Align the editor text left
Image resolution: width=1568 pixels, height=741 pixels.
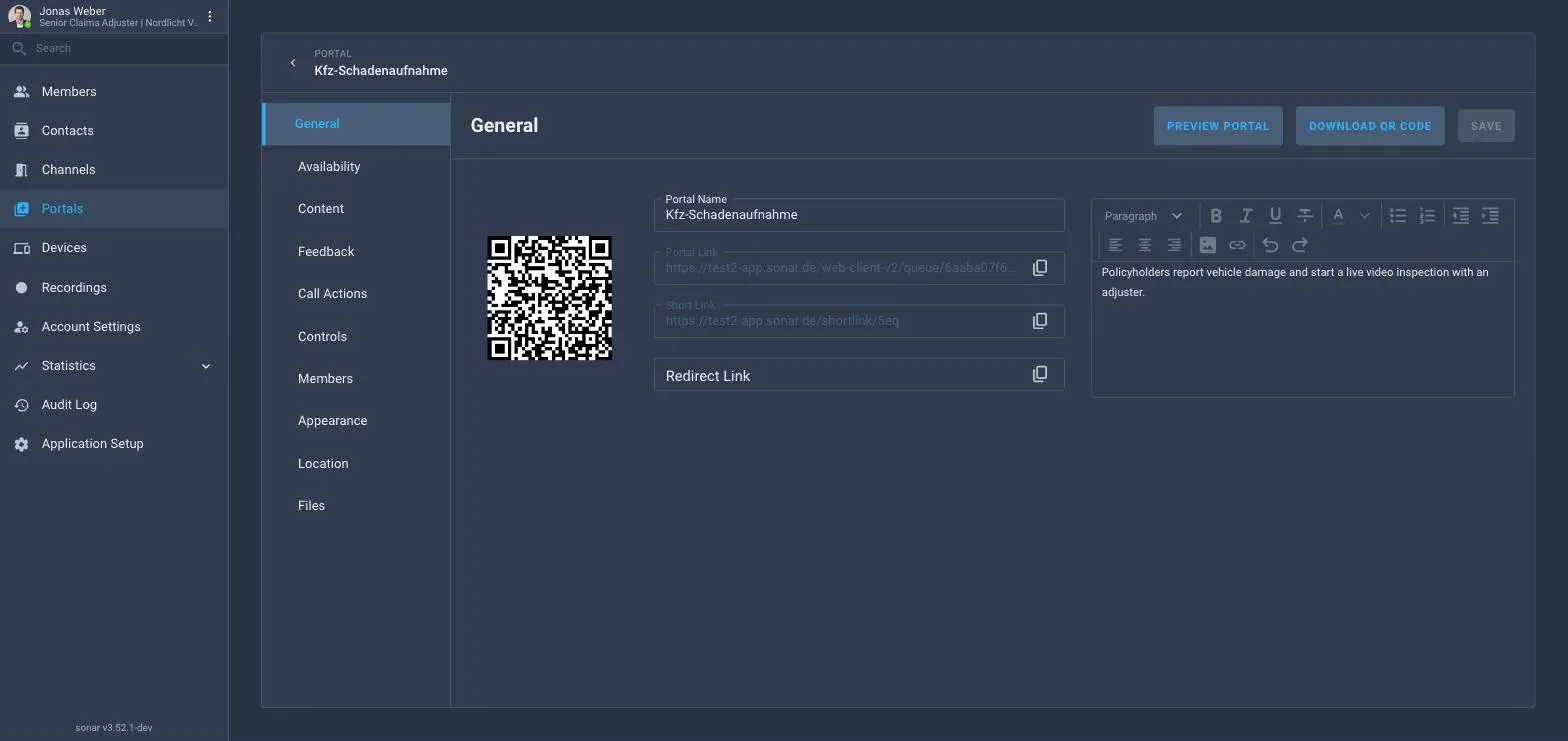(1115, 245)
